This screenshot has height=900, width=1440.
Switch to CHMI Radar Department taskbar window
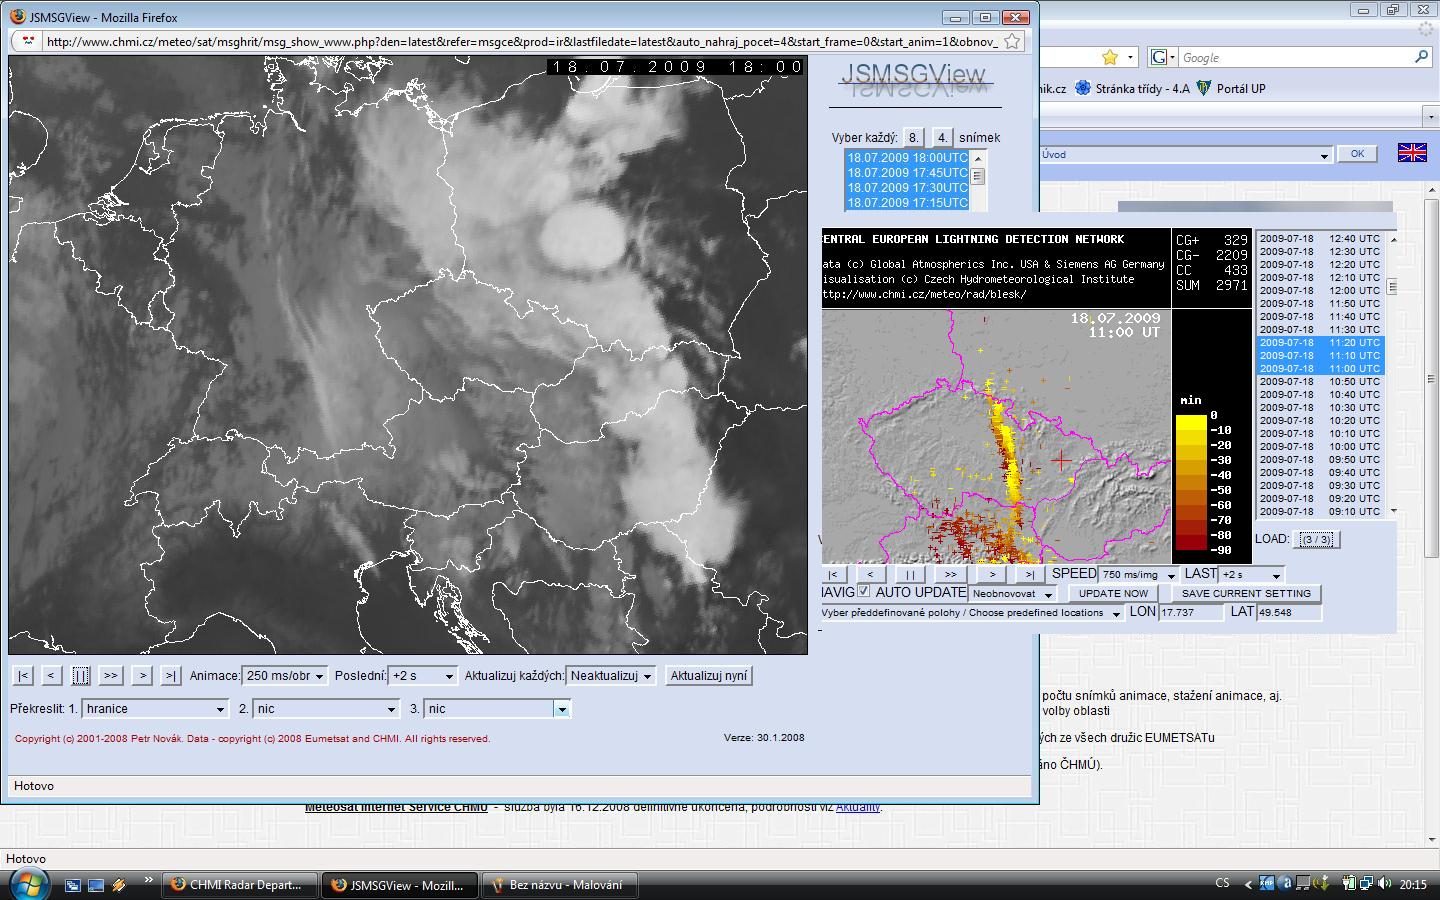point(239,885)
